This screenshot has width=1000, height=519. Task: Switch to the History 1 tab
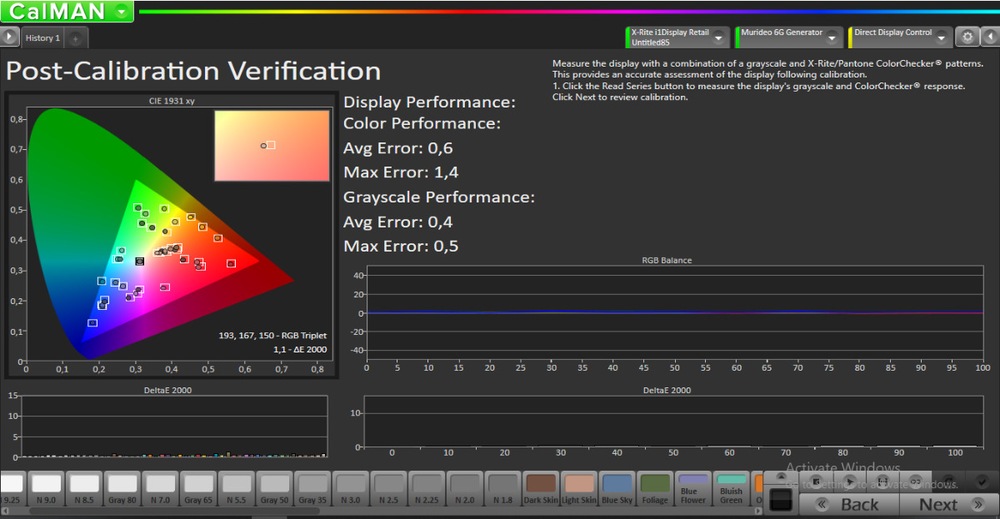pos(42,38)
